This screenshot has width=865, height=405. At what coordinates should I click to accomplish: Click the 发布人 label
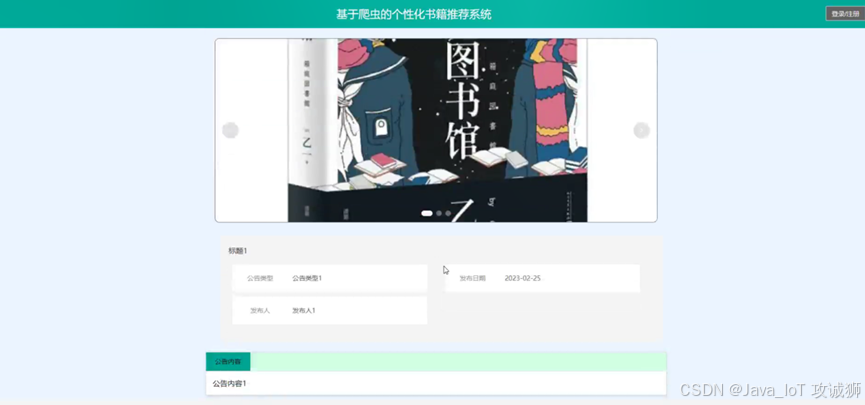coord(260,311)
